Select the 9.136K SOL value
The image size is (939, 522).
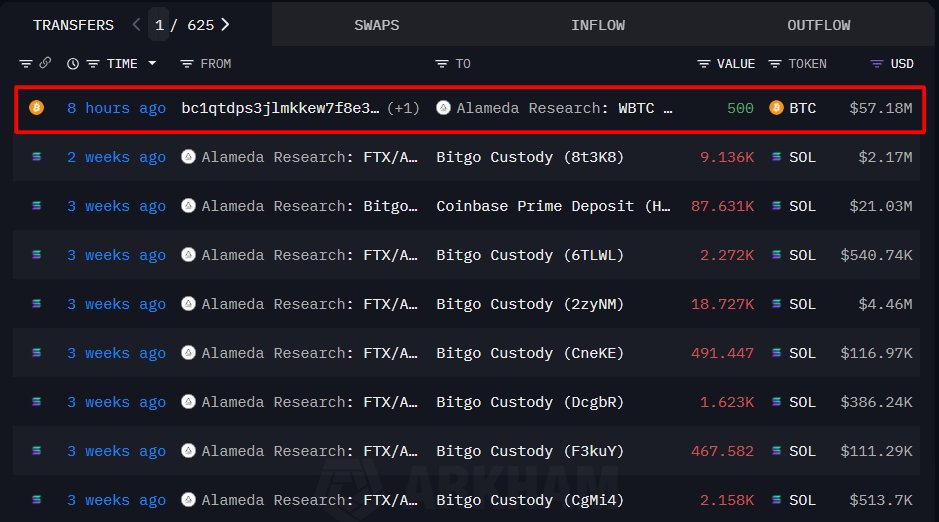click(727, 157)
